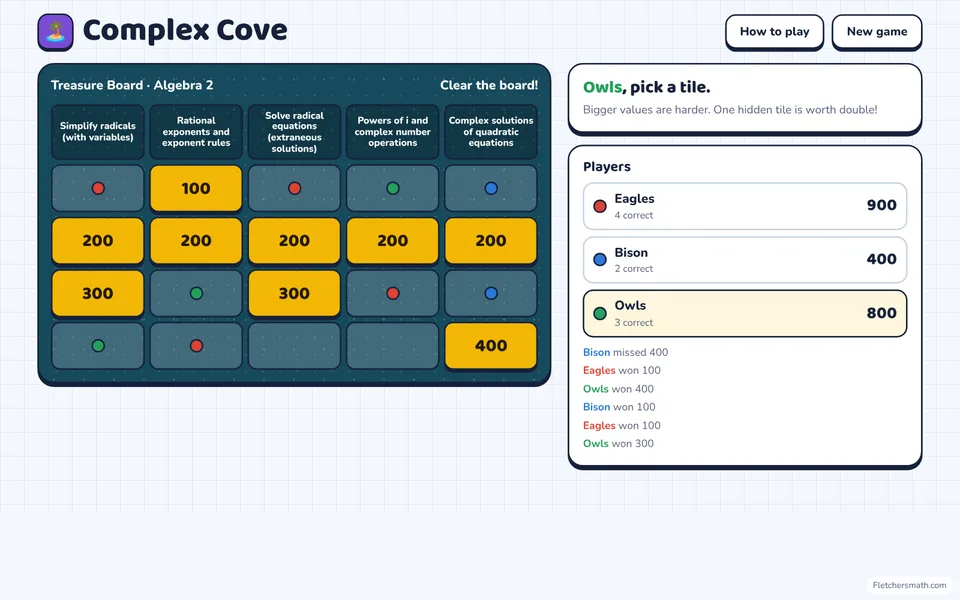This screenshot has width=960, height=600.
Task: Select the highlighted Owls player card
Action: click(x=744, y=313)
